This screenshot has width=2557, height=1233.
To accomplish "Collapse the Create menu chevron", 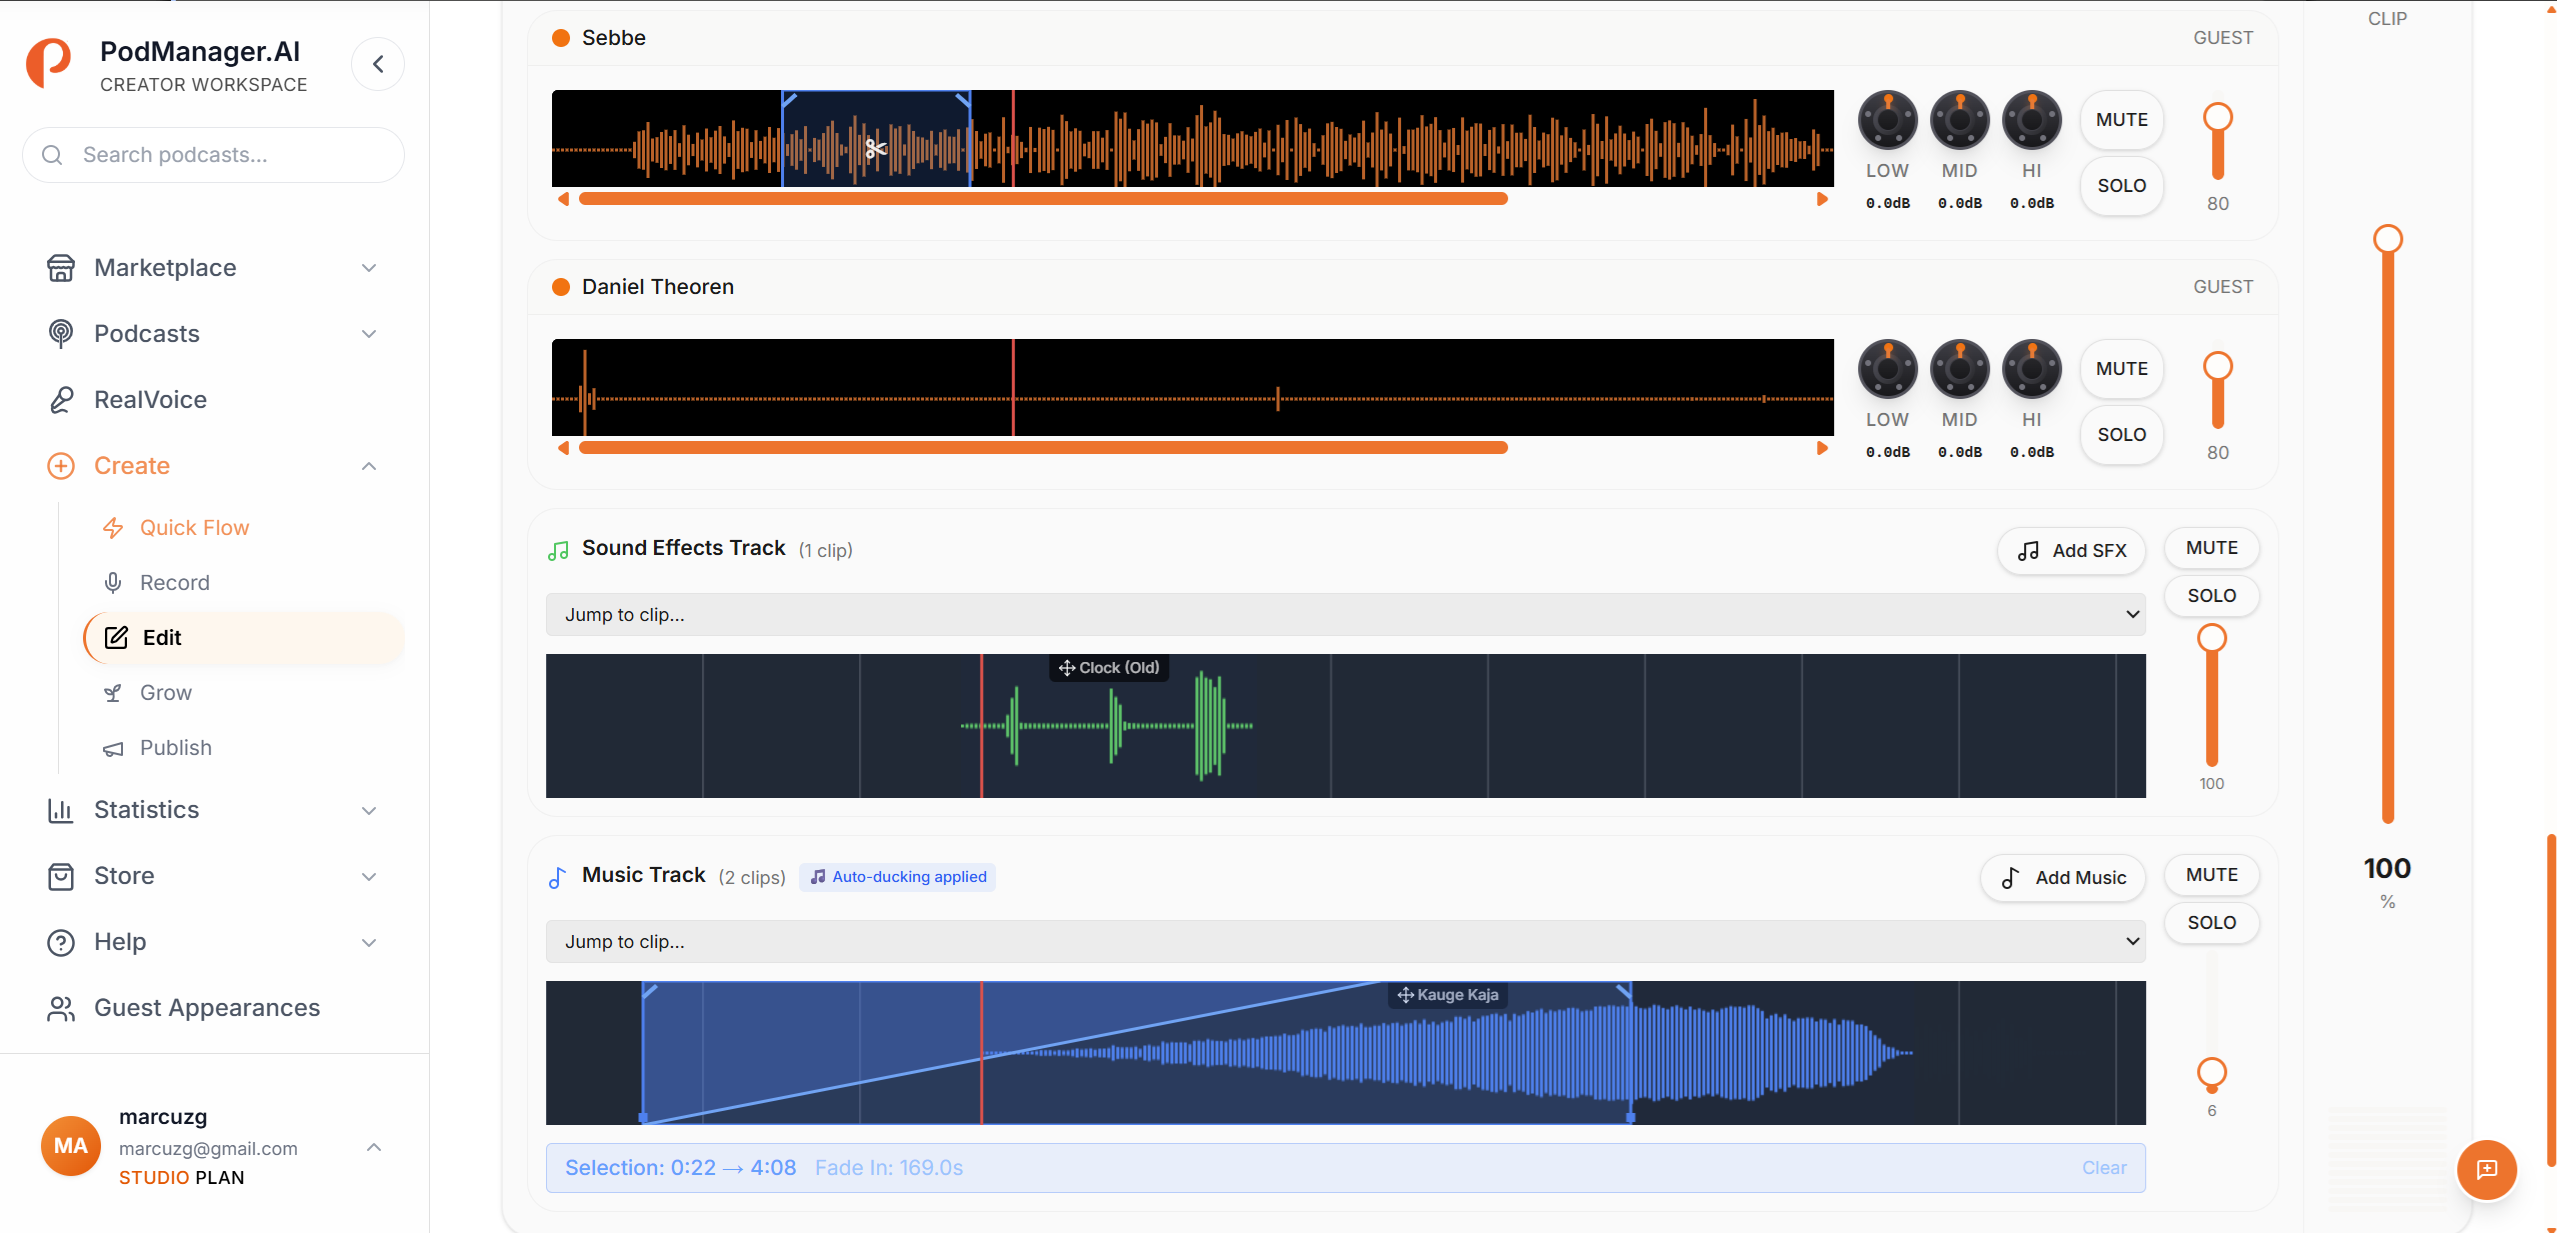I will tap(369, 466).
